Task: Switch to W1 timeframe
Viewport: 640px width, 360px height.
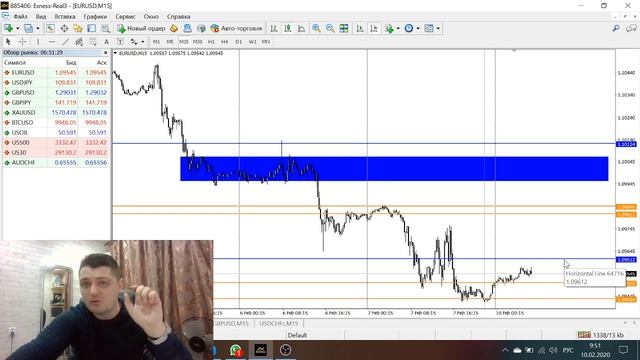Action: (252, 42)
